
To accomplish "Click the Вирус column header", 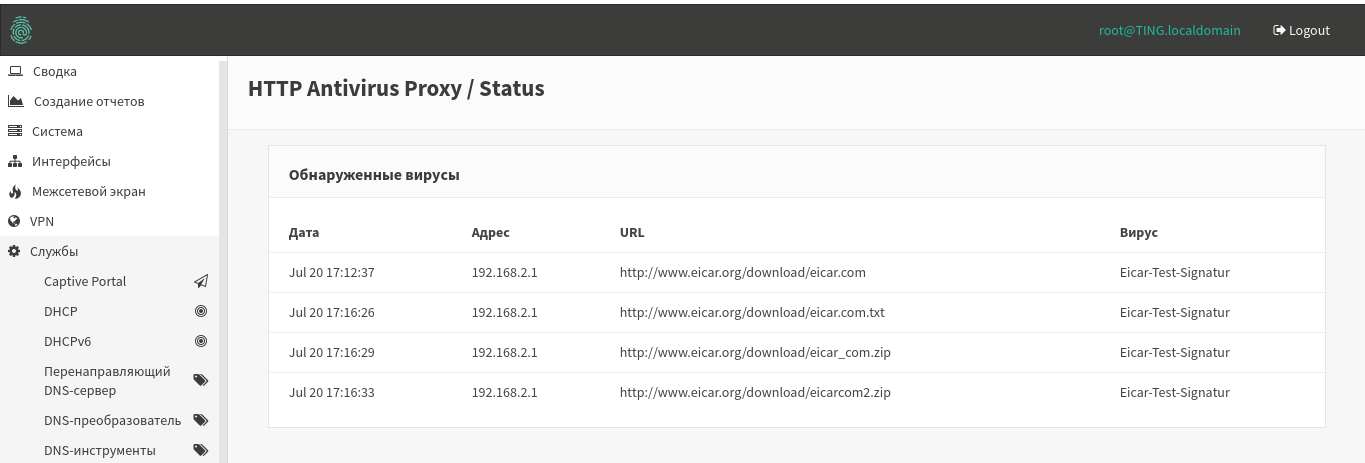I will click(1139, 233).
